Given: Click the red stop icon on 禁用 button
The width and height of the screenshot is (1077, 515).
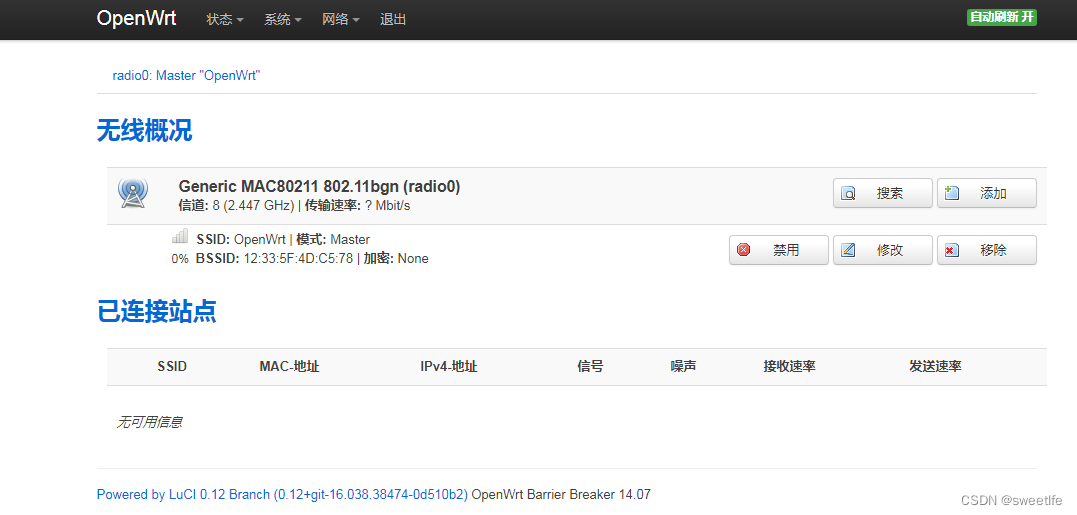Looking at the screenshot, I should pos(743,250).
